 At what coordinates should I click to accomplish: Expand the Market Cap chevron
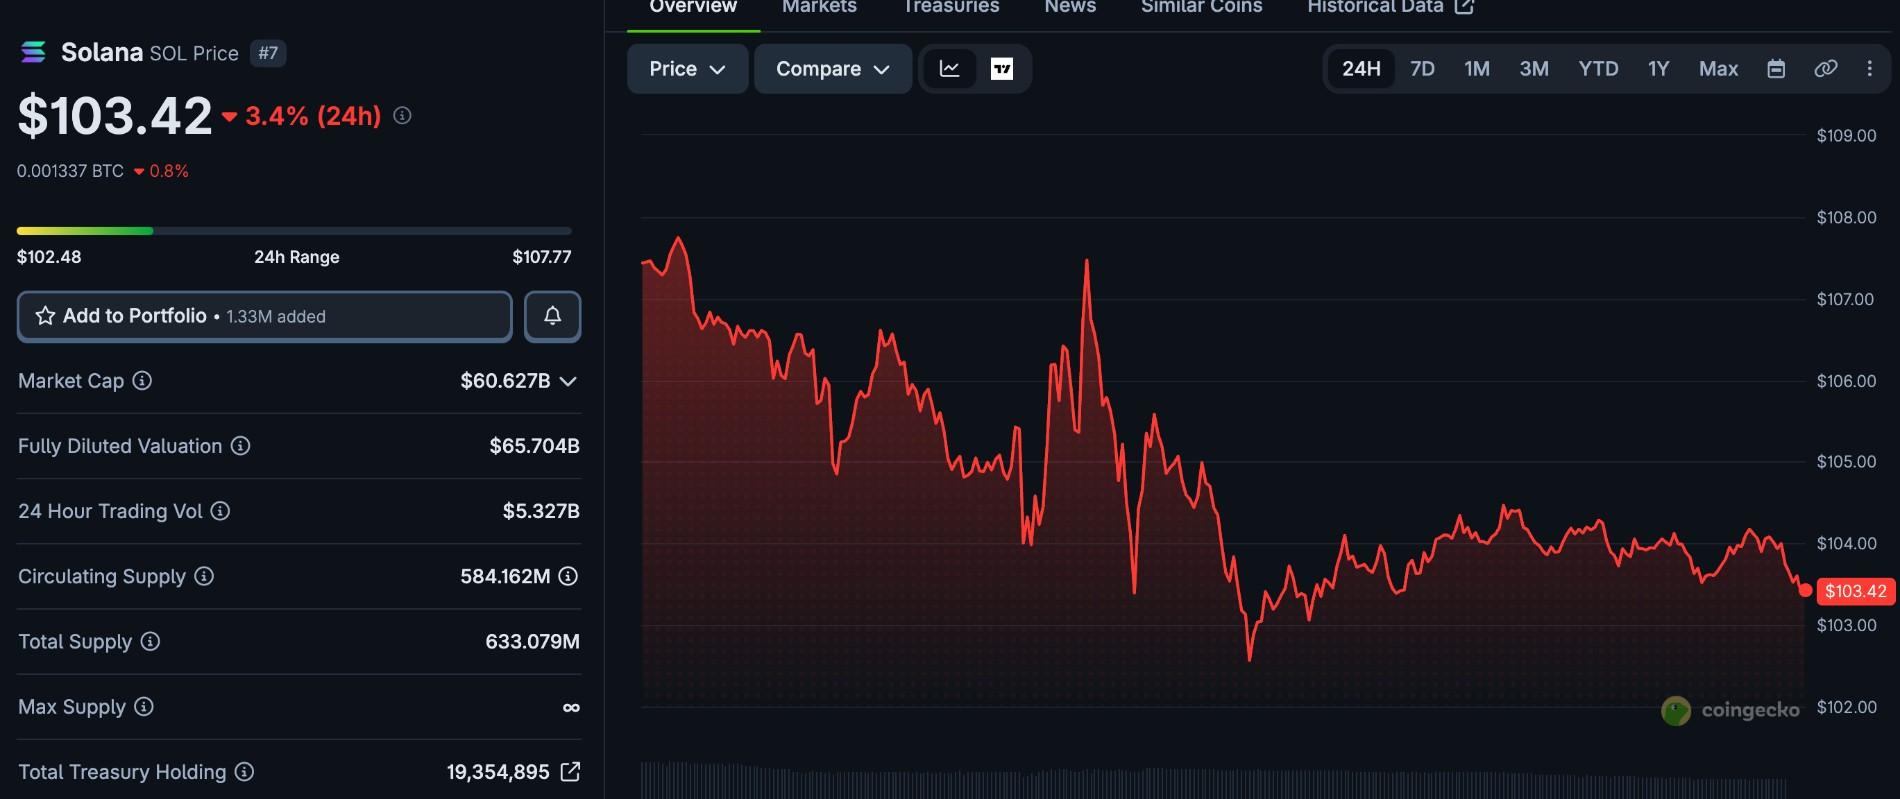coord(568,381)
